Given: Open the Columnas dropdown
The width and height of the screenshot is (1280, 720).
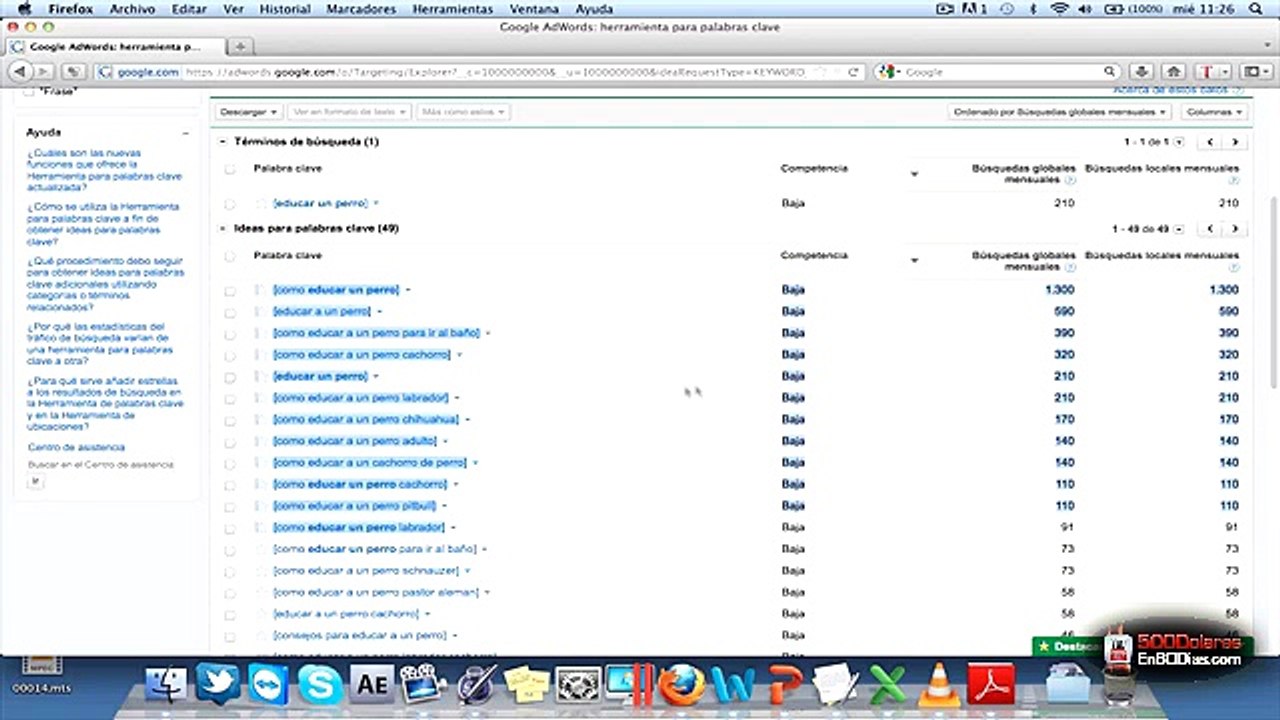Looking at the screenshot, I should [x=1214, y=112].
